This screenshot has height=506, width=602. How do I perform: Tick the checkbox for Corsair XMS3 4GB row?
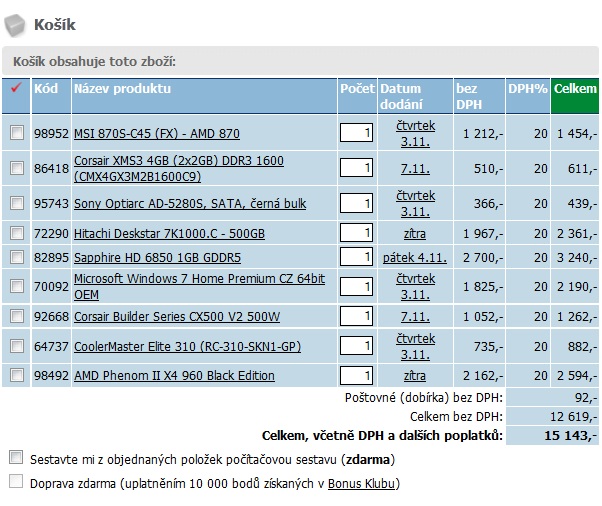17,168
